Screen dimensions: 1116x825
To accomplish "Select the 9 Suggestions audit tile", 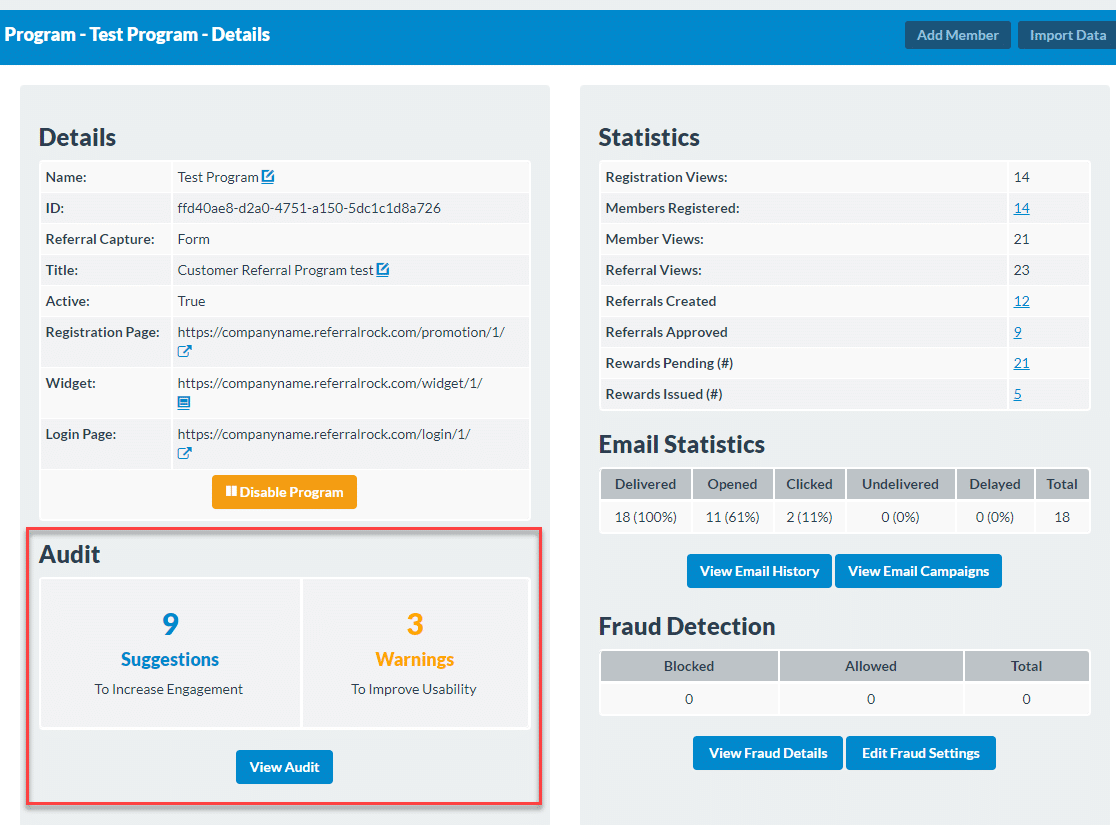I will tap(170, 653).
